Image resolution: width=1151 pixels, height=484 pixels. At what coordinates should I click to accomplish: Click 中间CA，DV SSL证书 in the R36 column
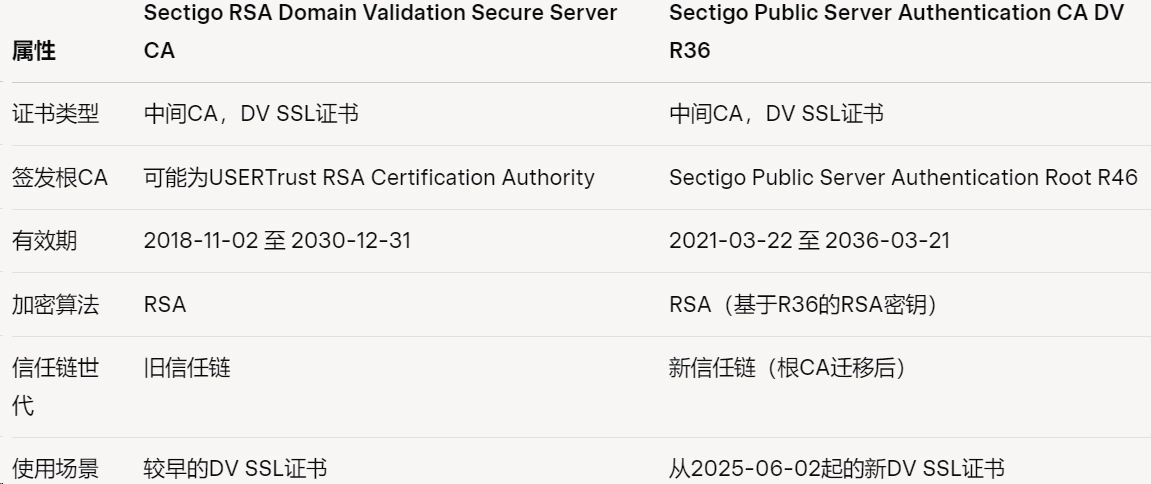776,114
